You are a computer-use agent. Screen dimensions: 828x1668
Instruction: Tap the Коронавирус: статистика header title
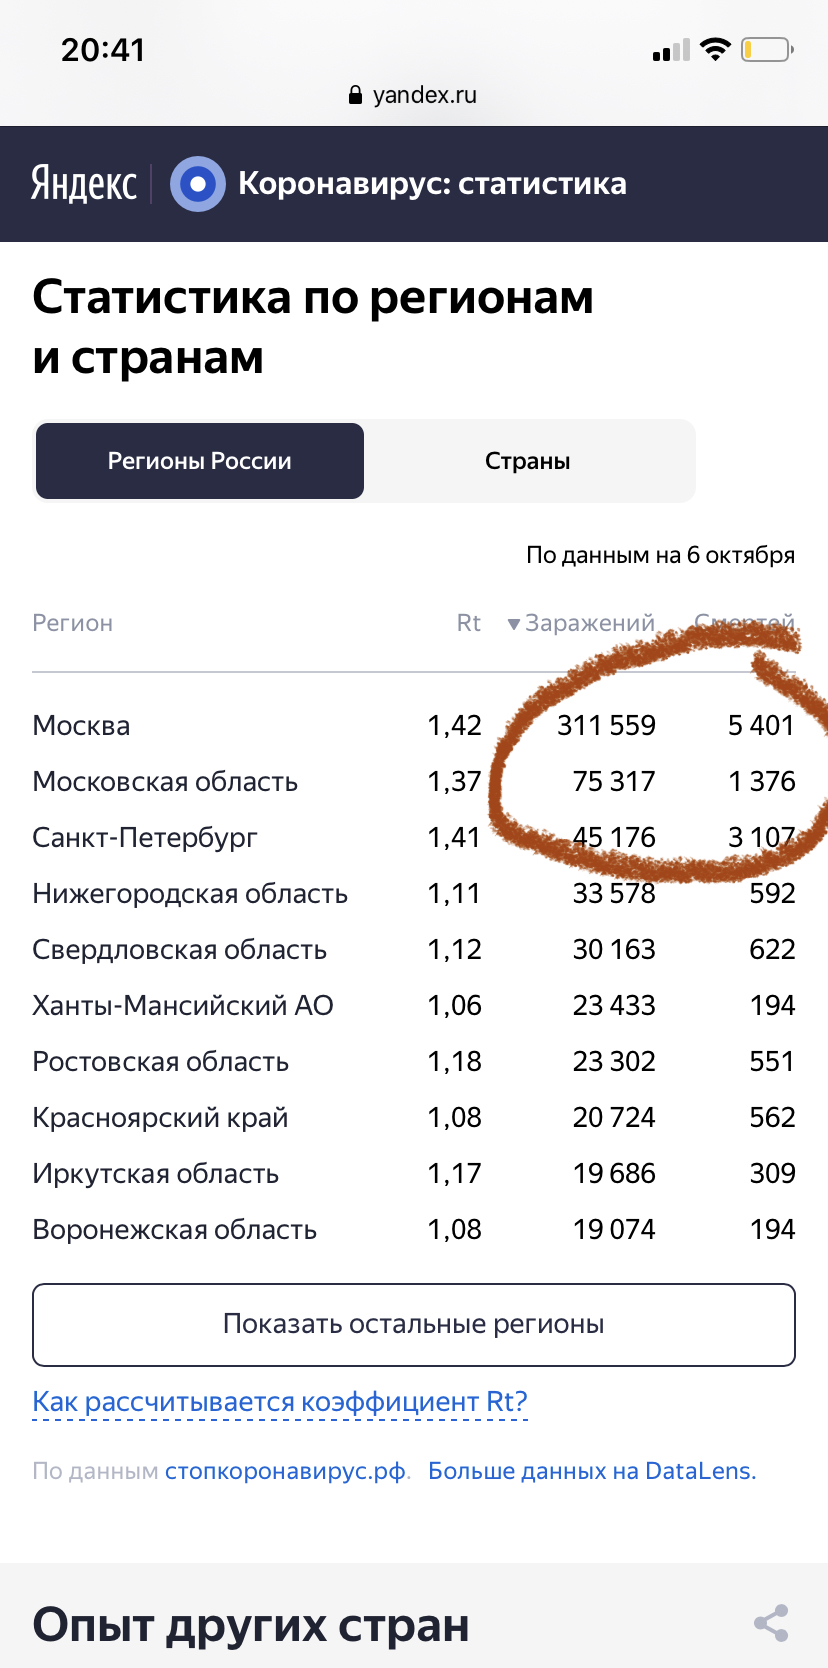[x=432, y=184]
